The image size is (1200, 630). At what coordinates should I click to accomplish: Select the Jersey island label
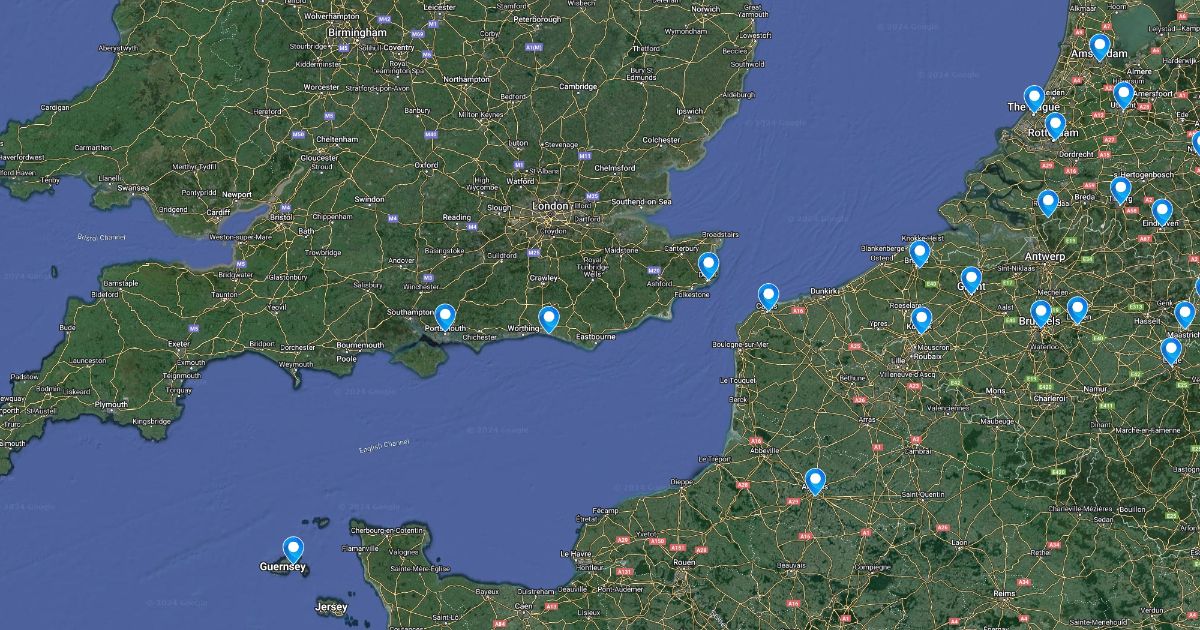pyautogui.click(x=331, y=607)
